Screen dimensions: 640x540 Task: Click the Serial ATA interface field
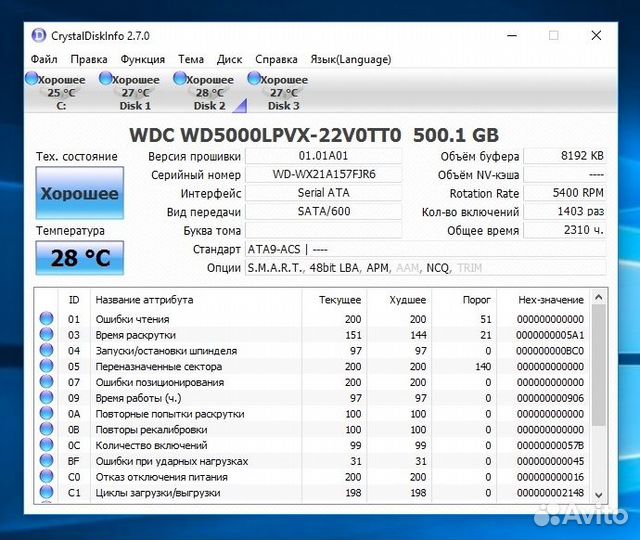(323, 193)
